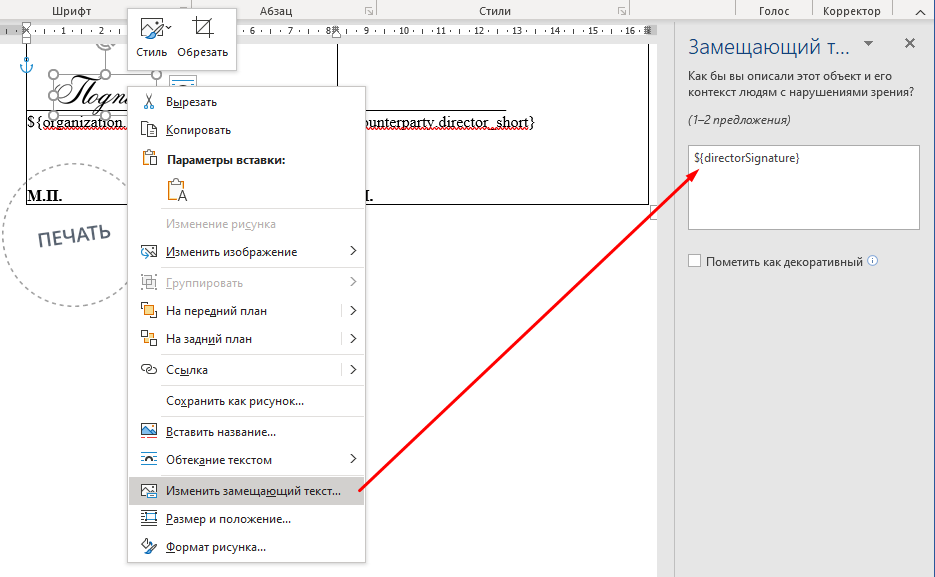This screenshot has height=577, width=935.
Task: Click Insert Caption (Вставить название)
Action: pyautogui.click(x=220, y=432)
